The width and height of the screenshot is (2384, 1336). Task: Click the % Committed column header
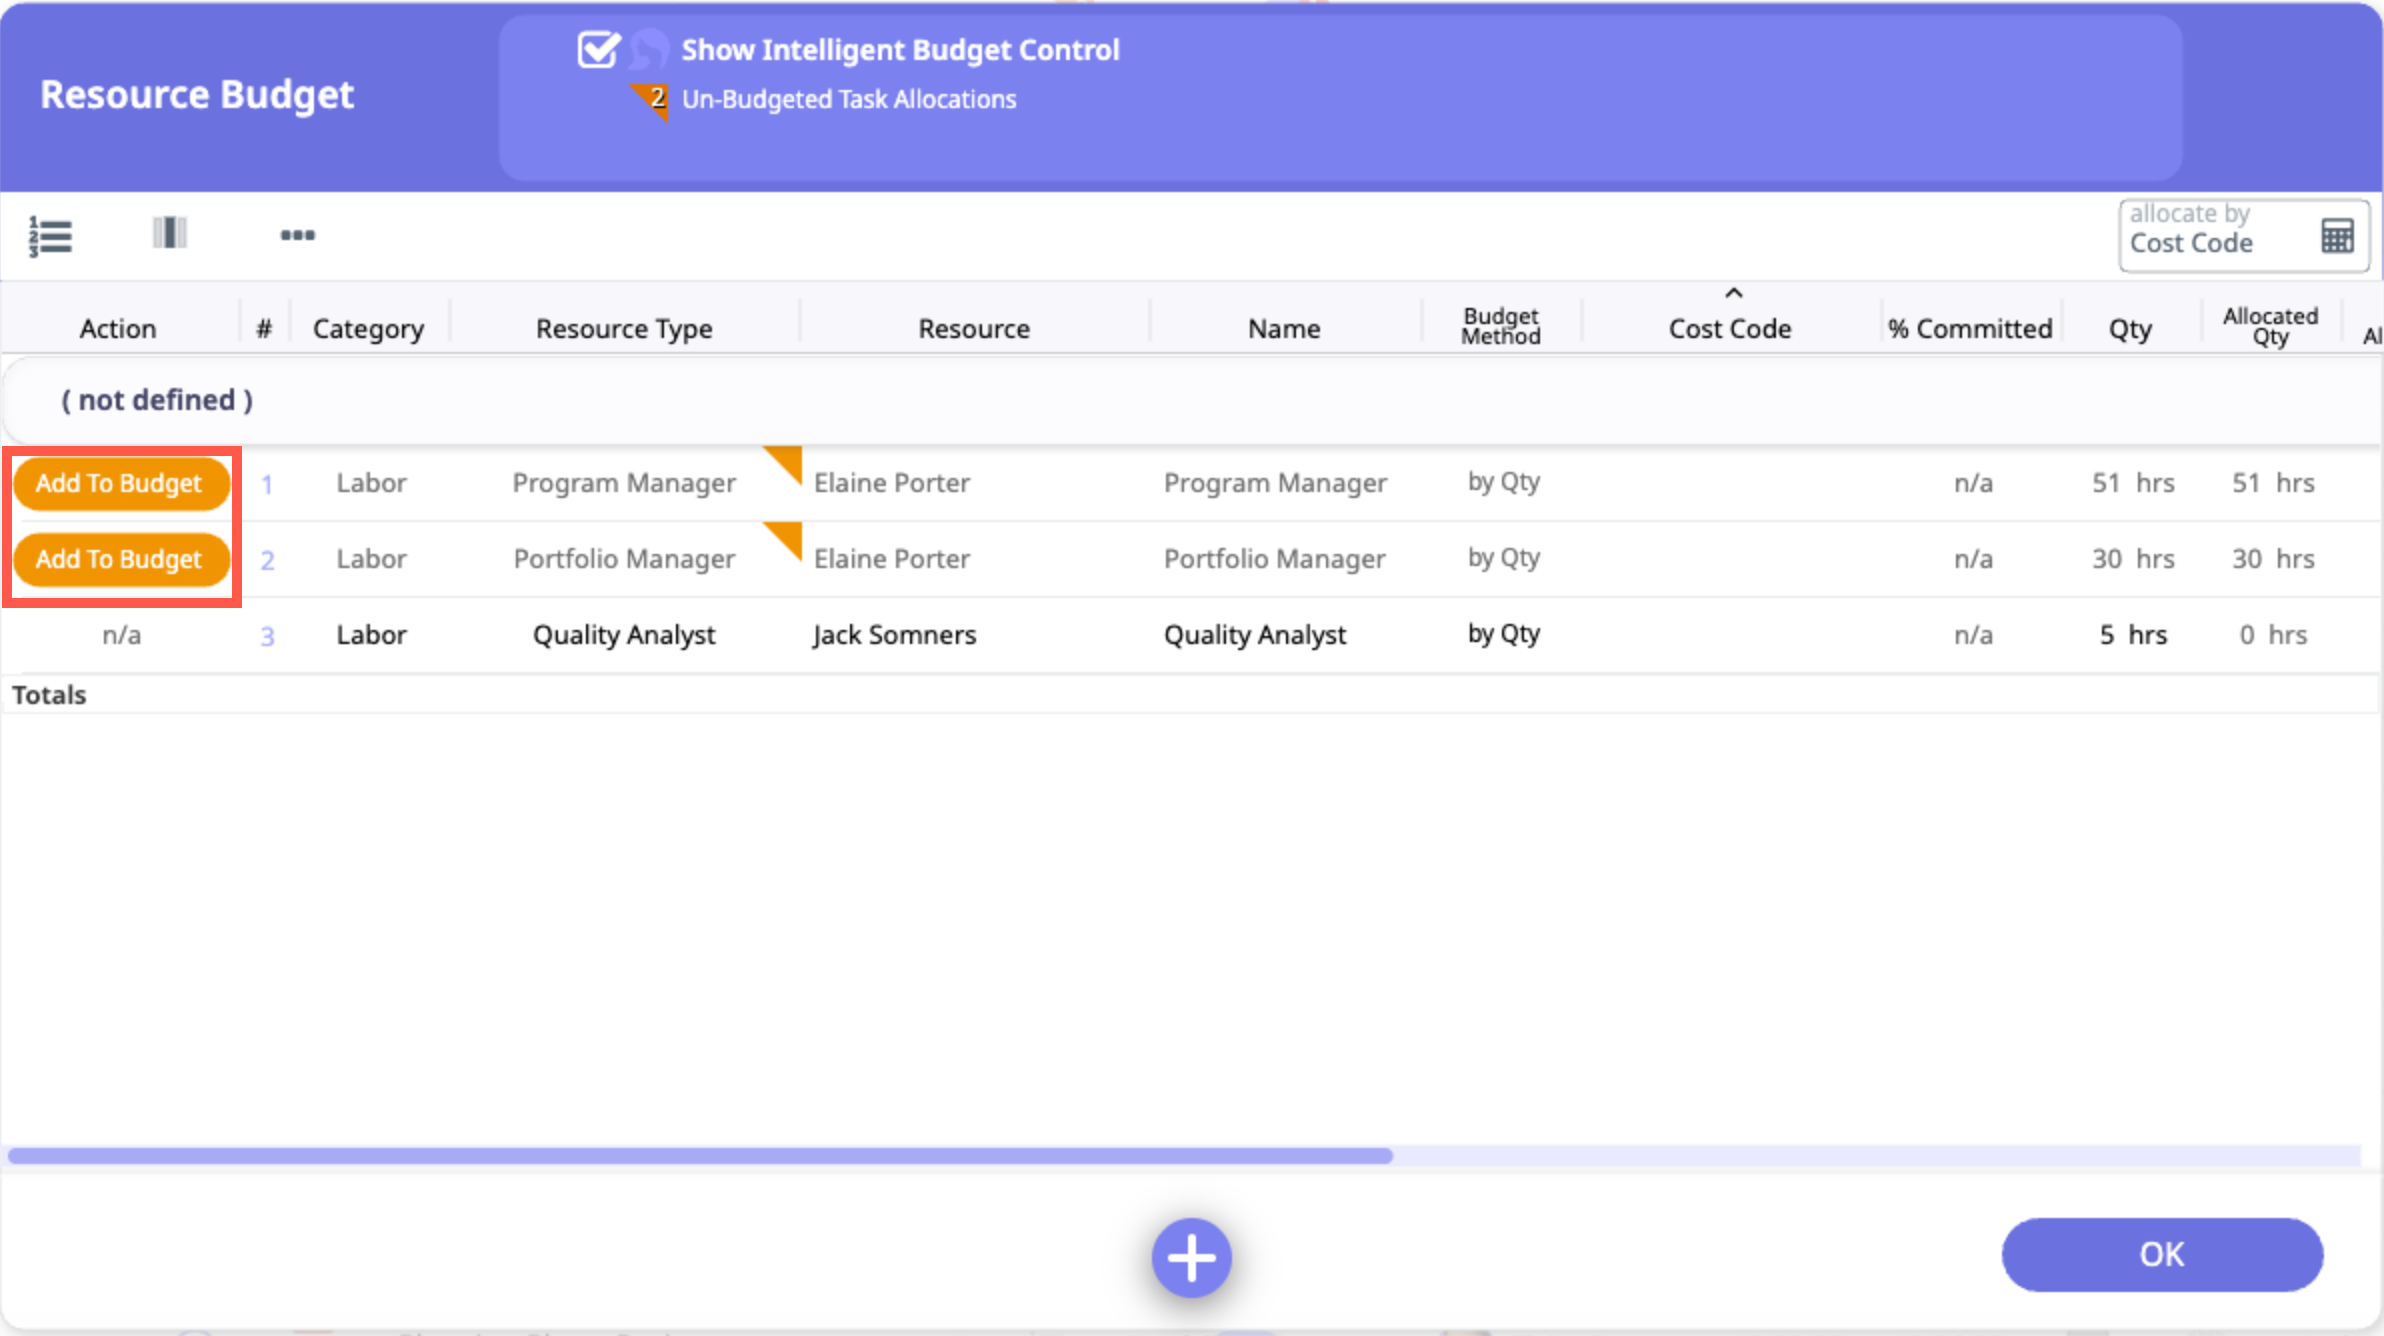click(x=1969, y=328)
